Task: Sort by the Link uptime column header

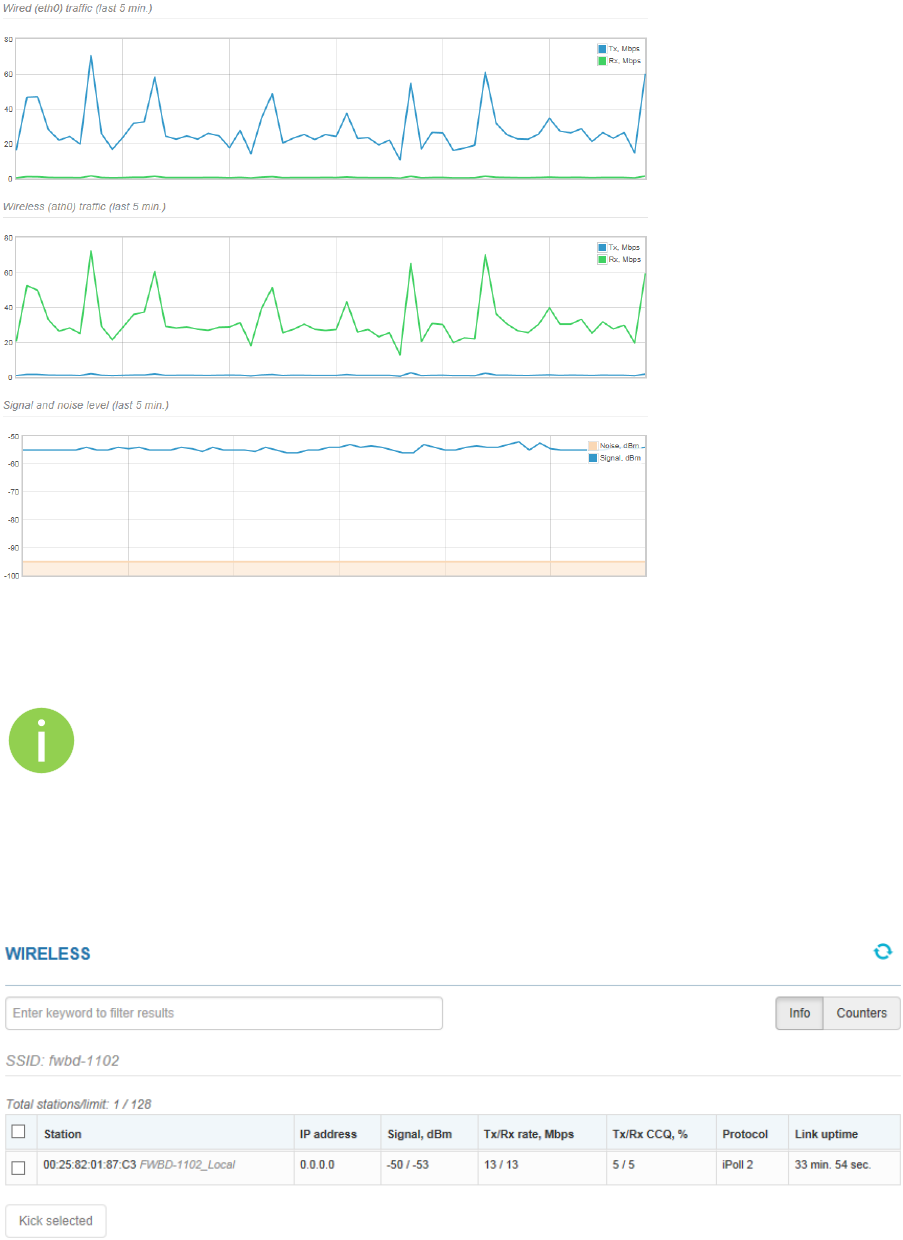Action: (x=826, y=1134)
